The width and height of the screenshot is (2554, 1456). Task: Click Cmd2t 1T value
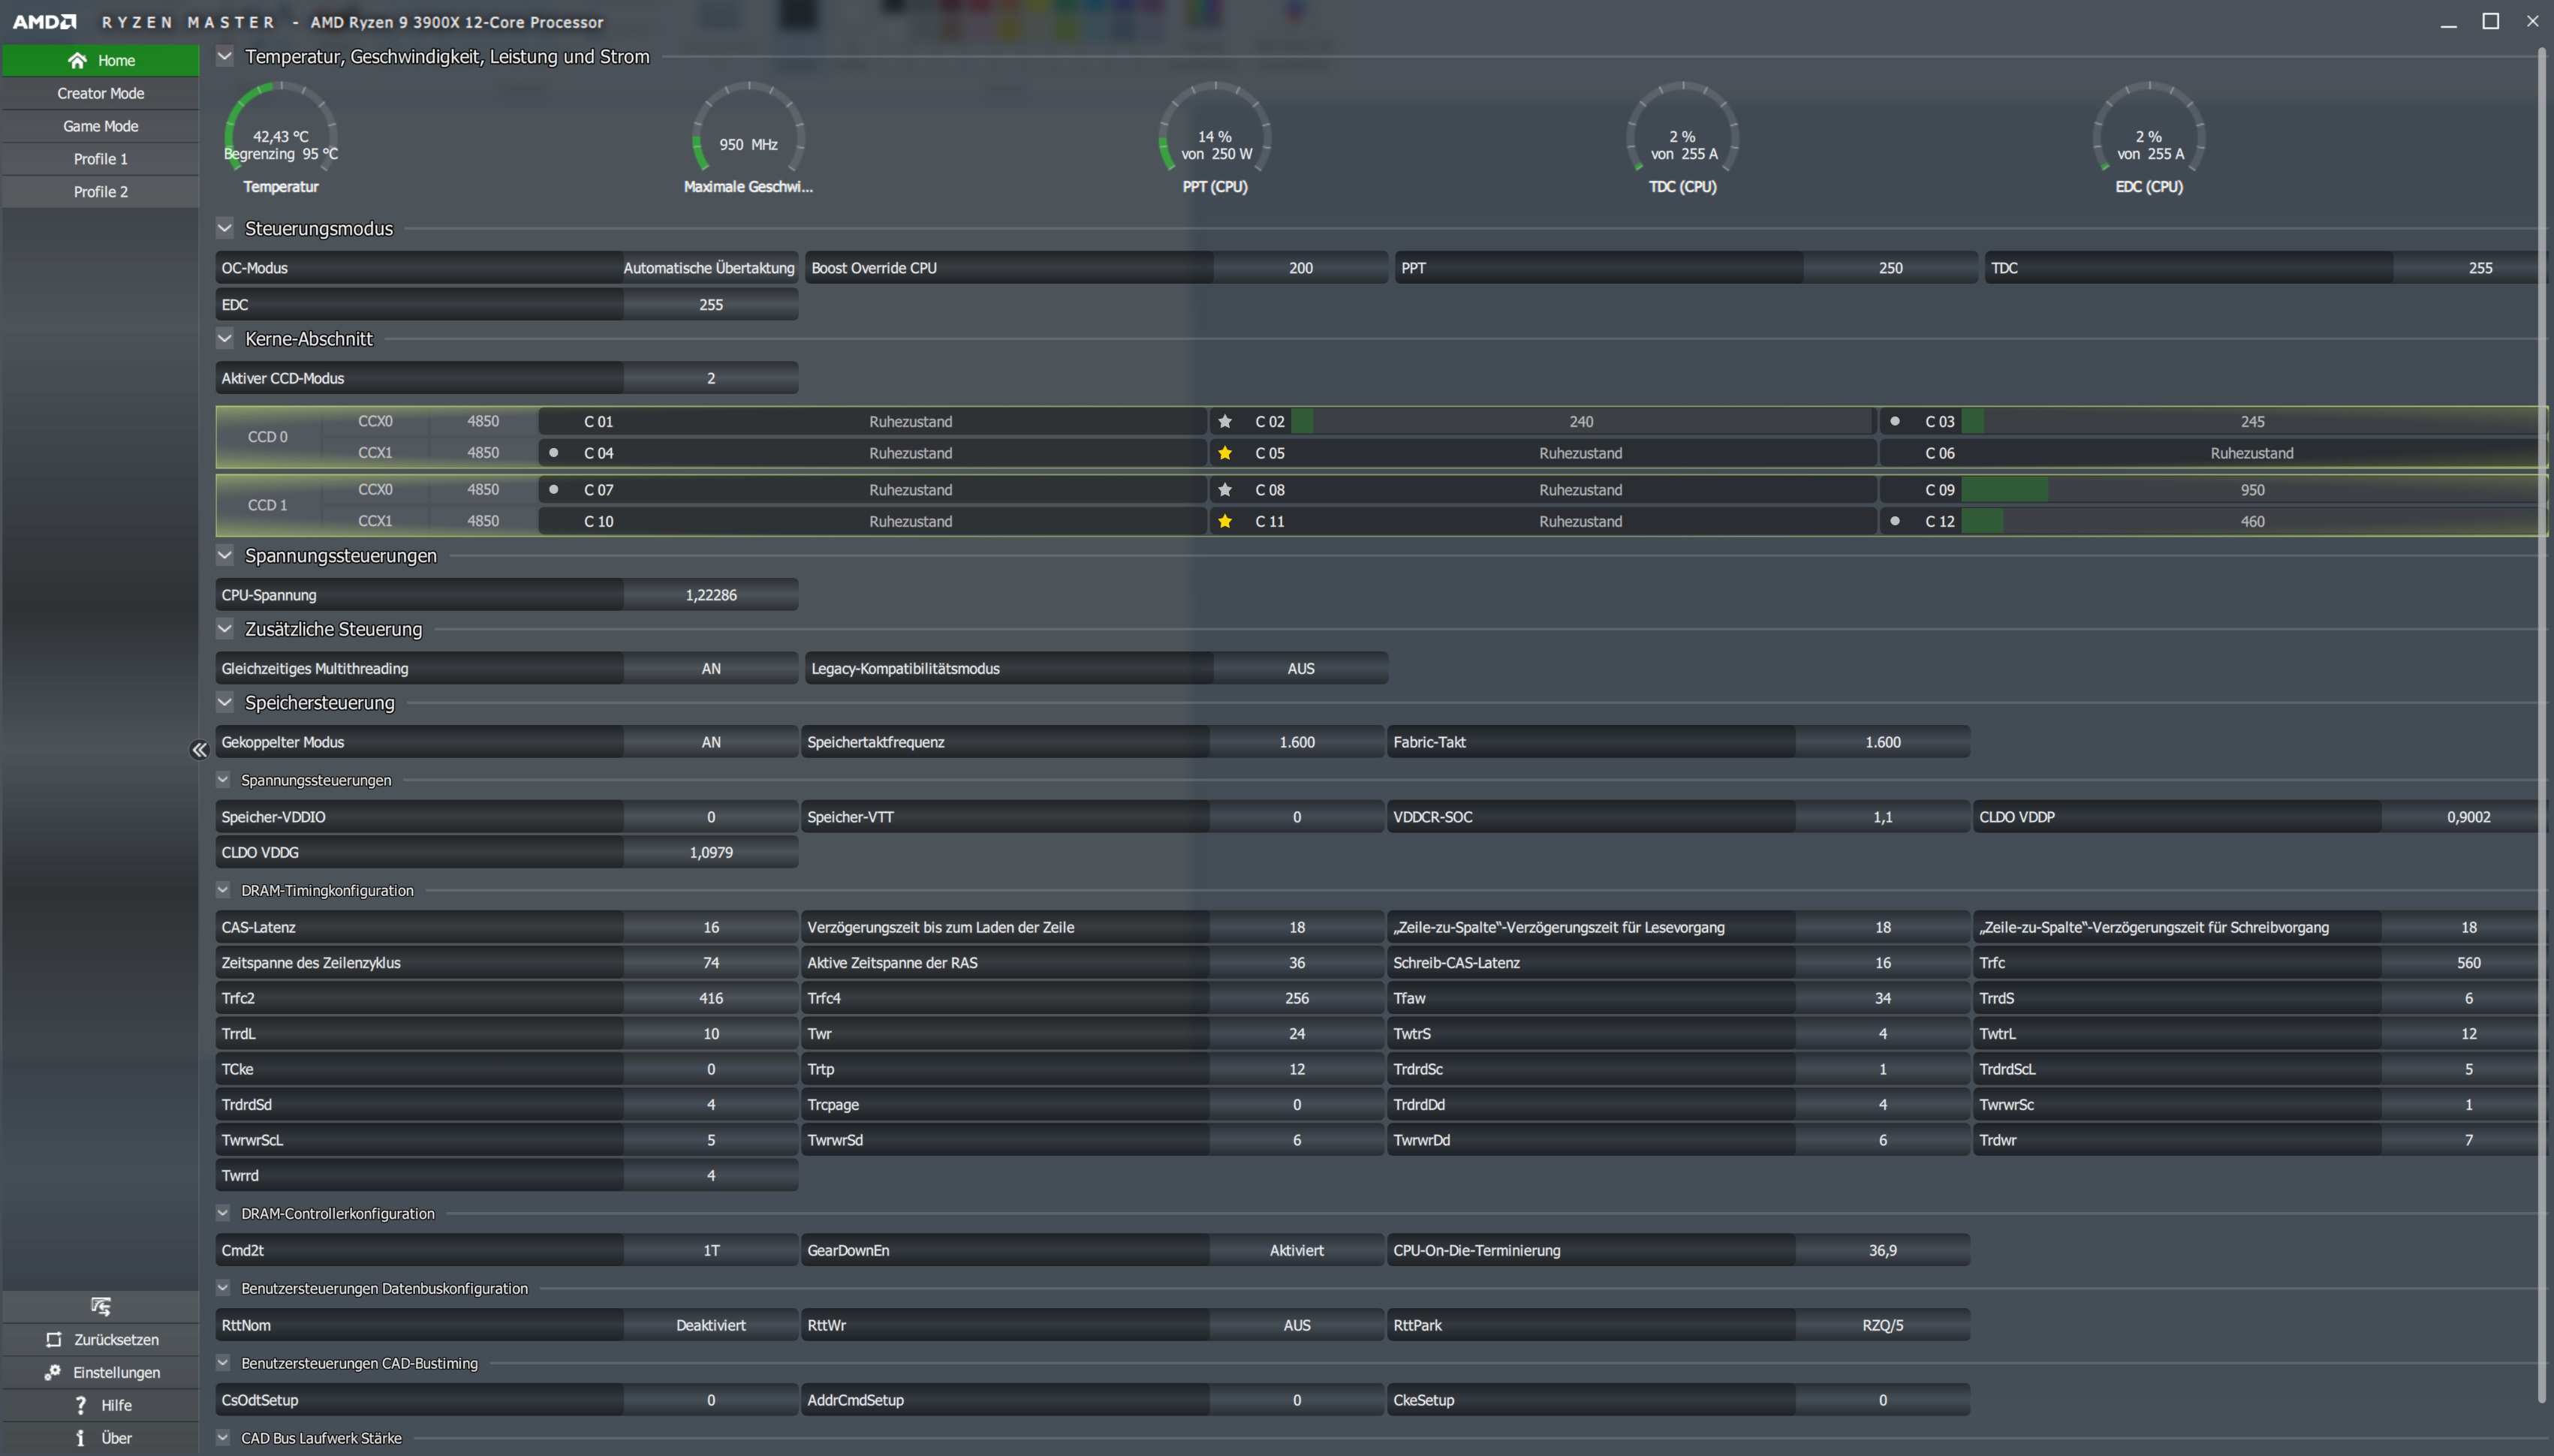[711, 1250]
